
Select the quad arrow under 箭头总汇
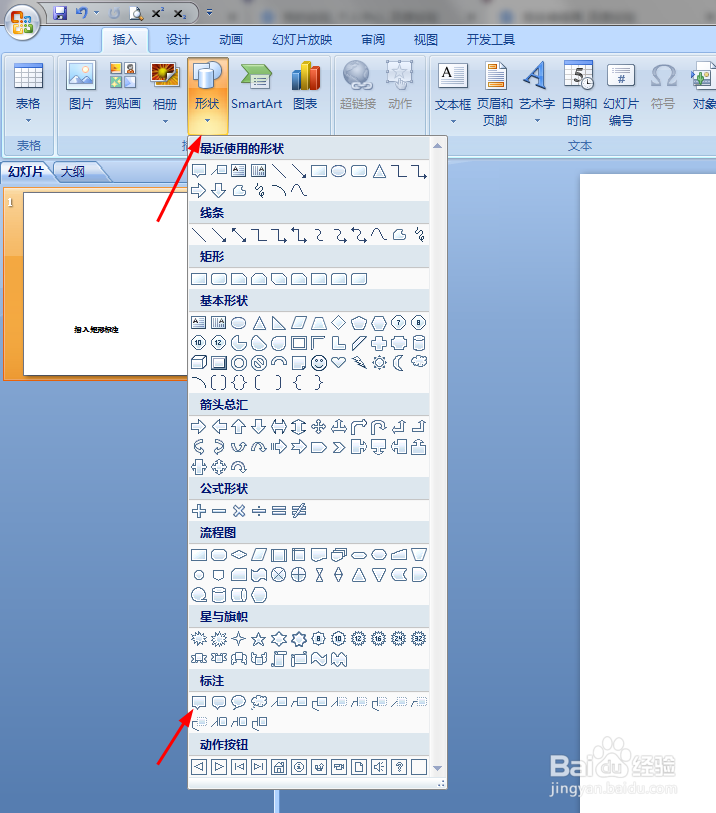point(319,427)
